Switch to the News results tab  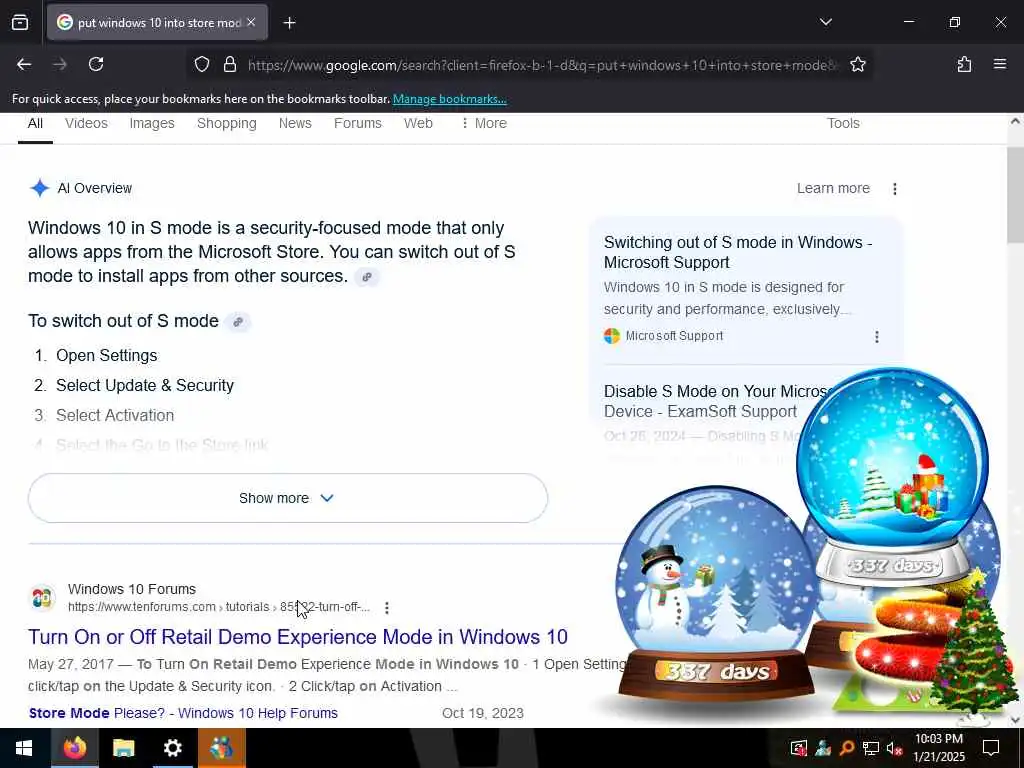(295, 123)
